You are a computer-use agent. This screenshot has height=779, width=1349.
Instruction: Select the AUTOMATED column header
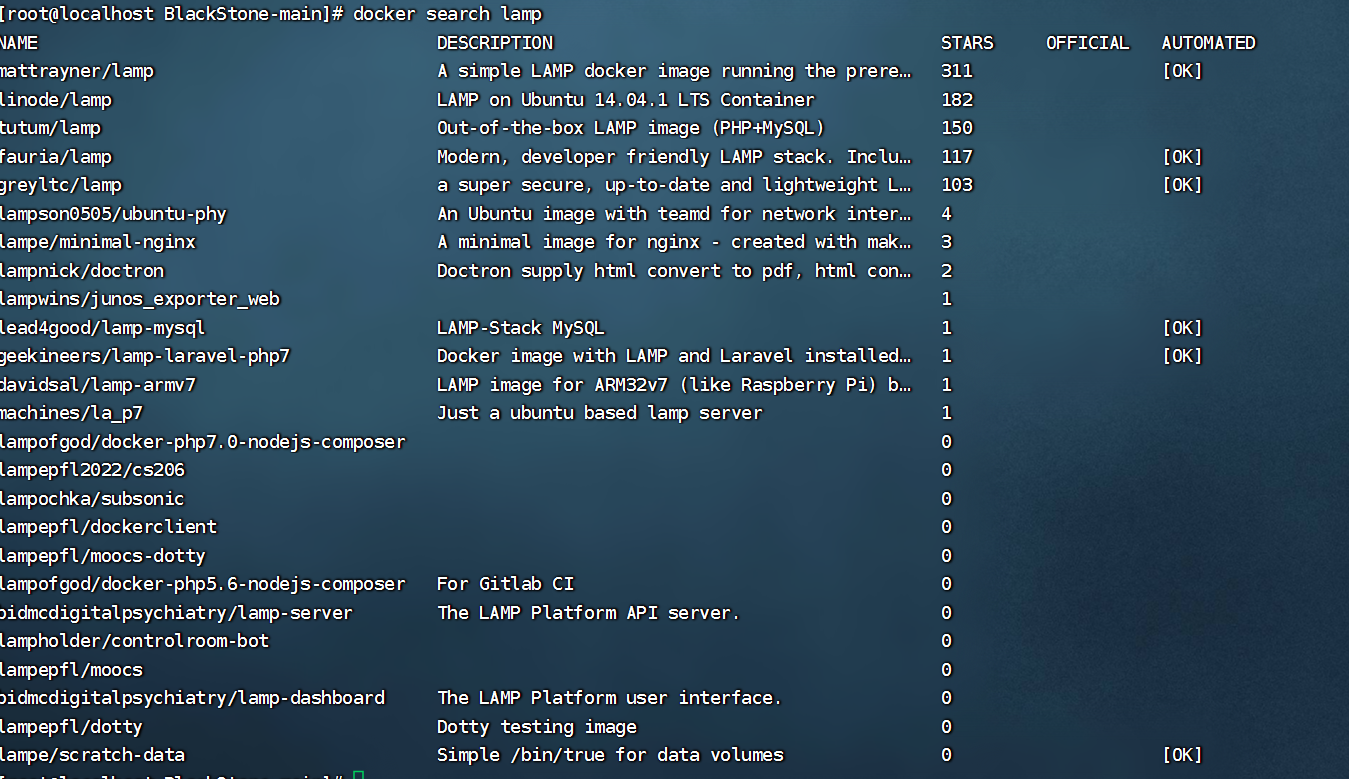click(x=1209, y=43)
